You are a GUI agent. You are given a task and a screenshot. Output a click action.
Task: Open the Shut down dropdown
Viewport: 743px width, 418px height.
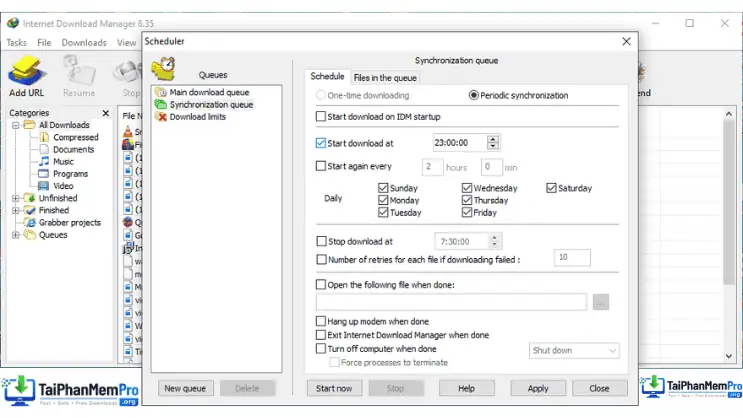click(x=574, y=351)
